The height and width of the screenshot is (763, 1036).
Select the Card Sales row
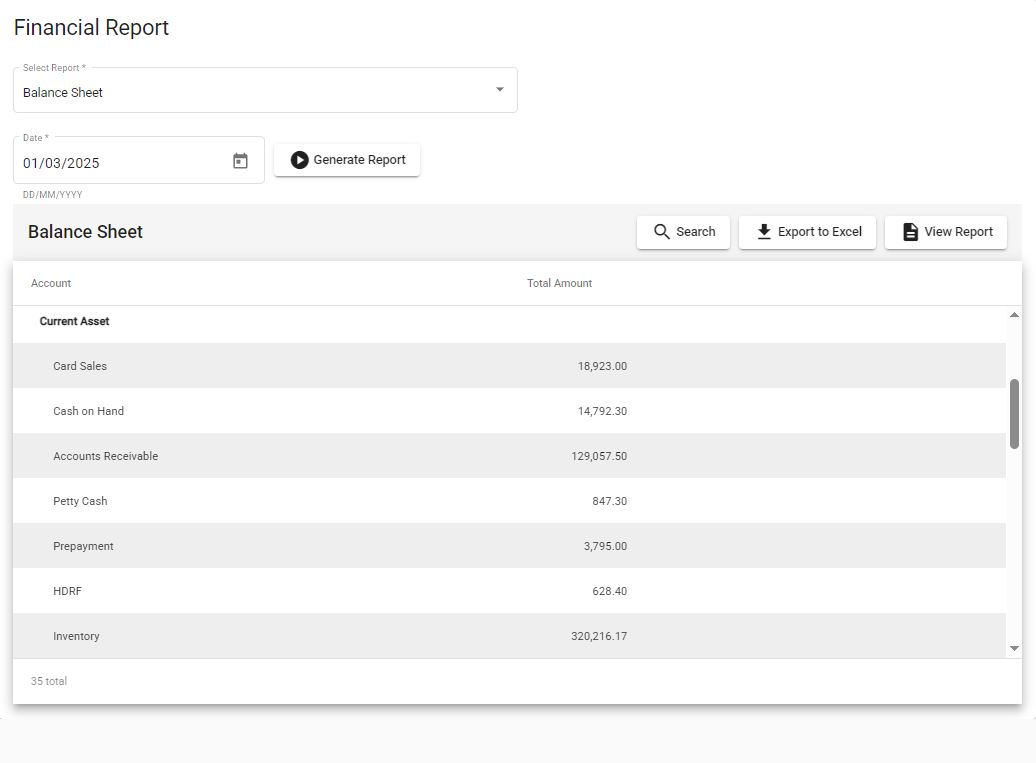click(509, 366)
